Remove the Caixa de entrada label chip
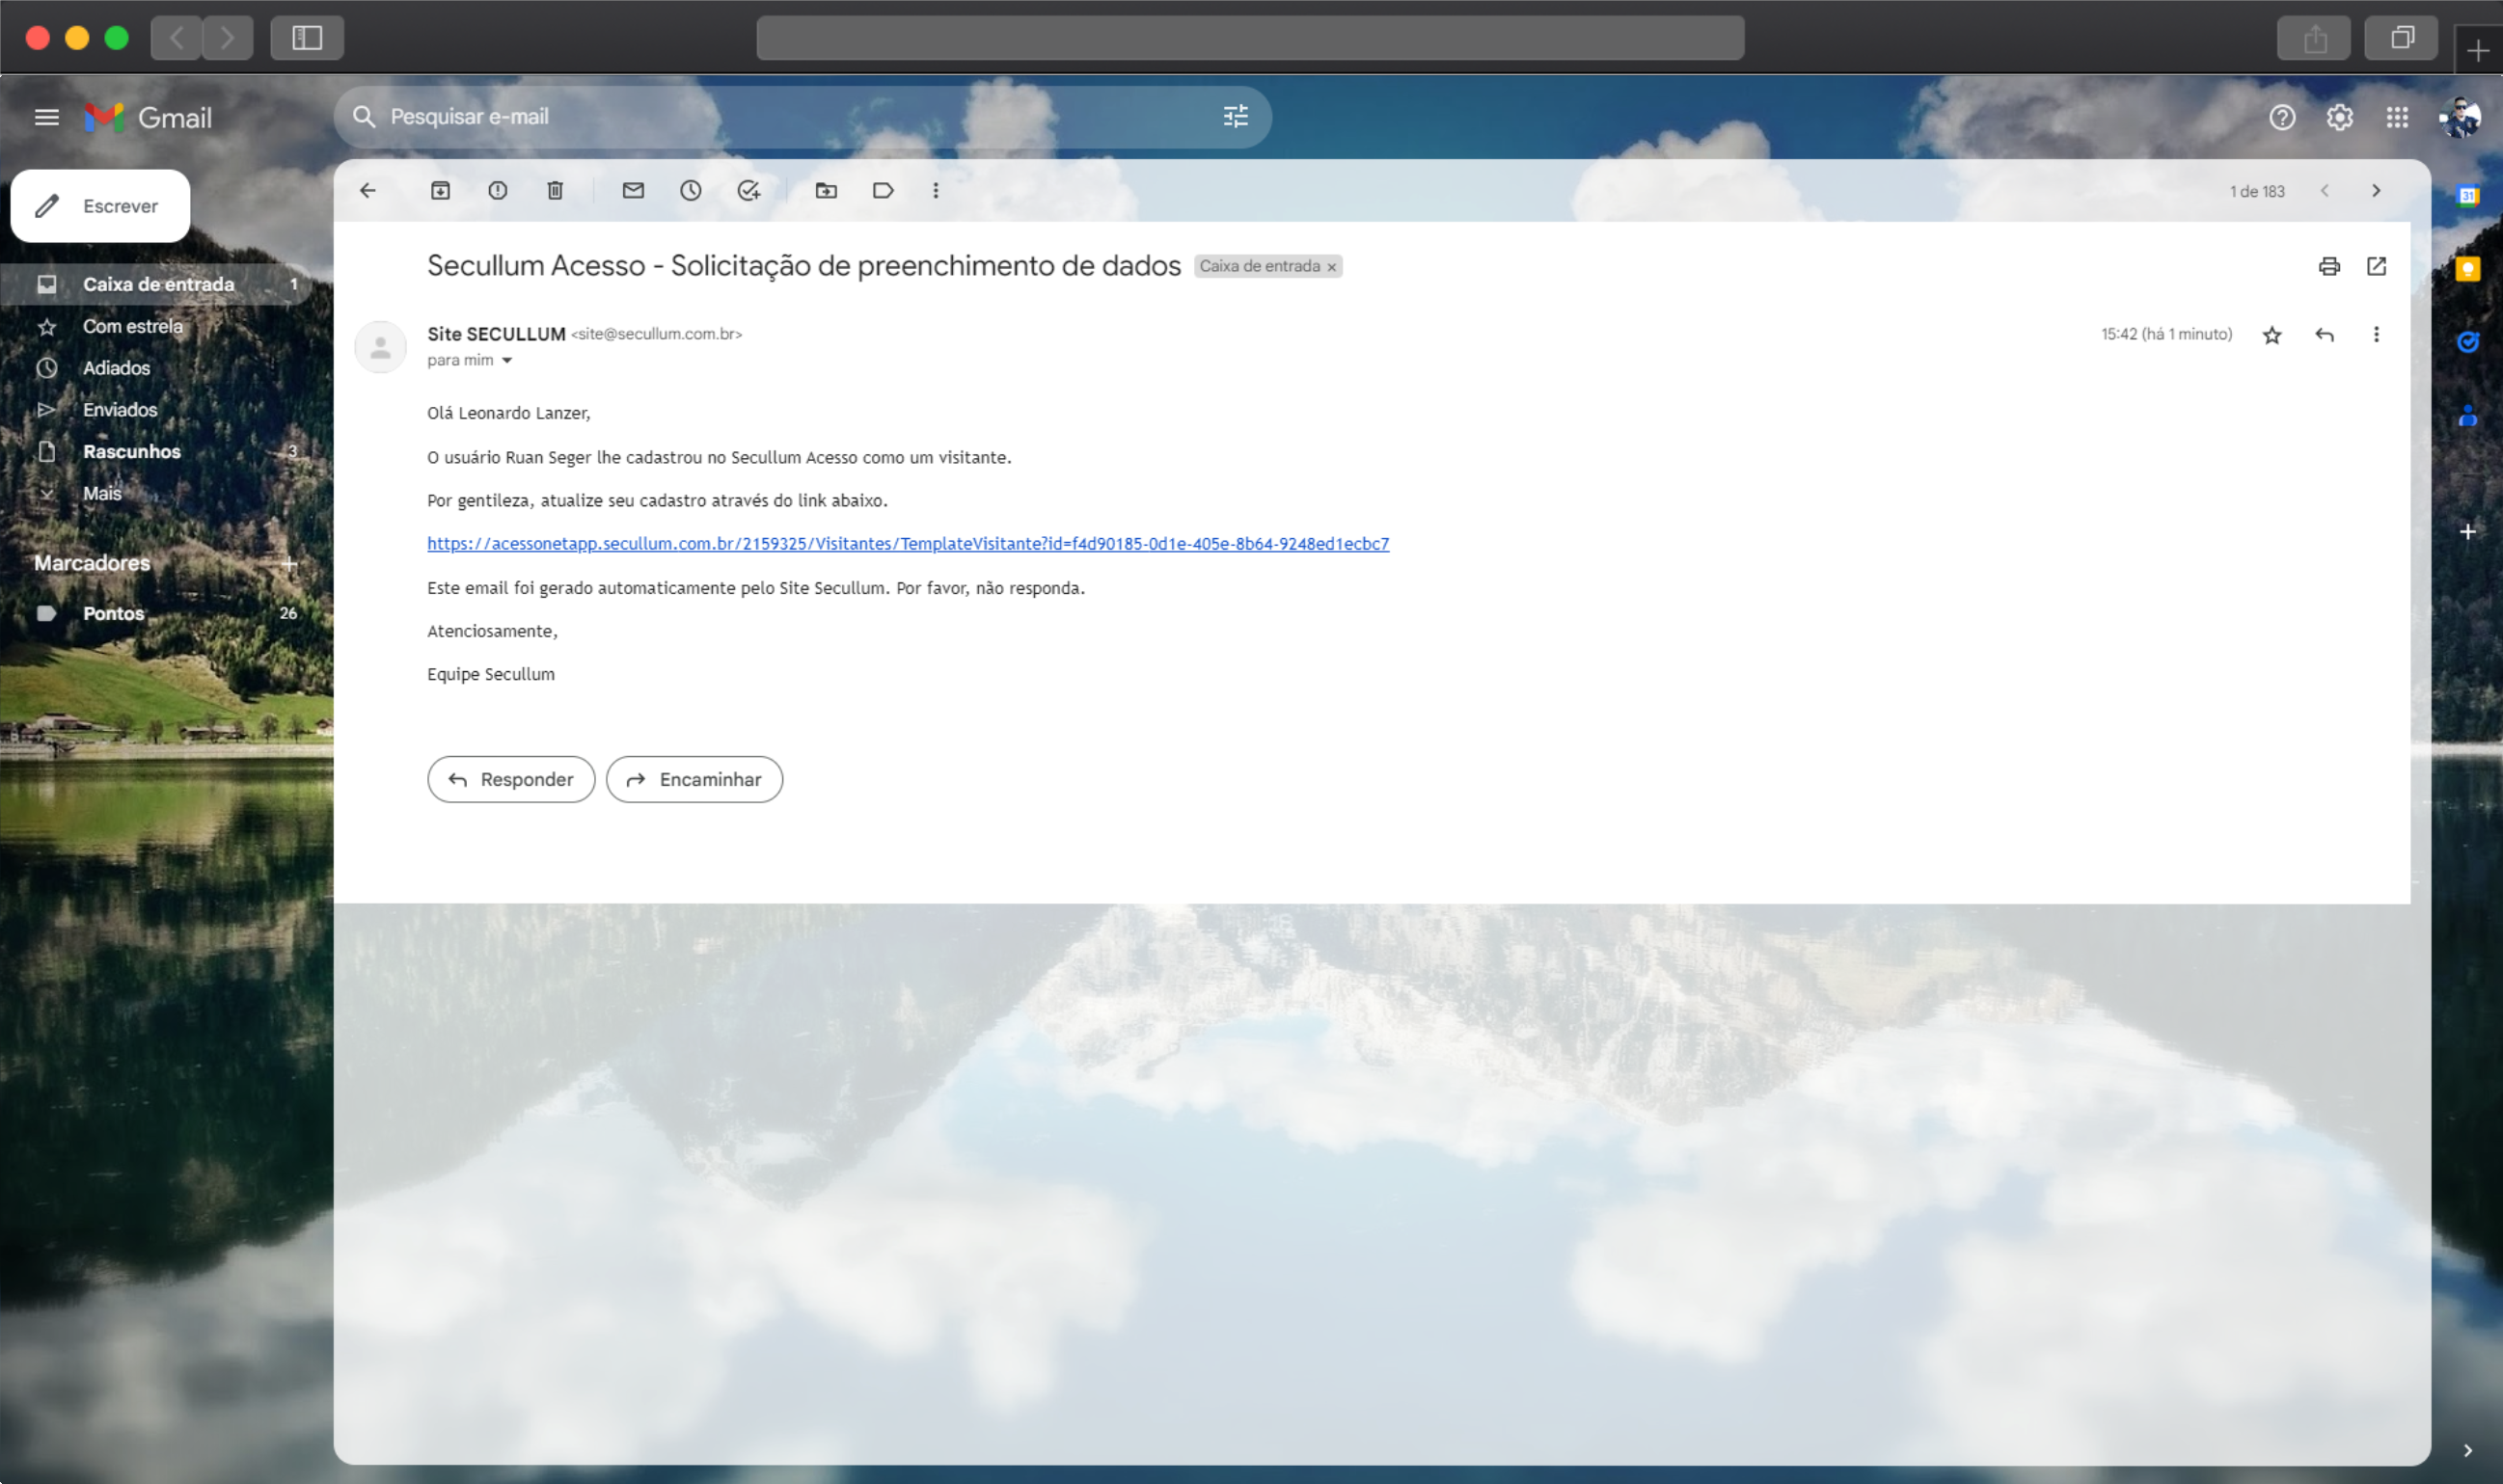This screenshot has height=1484, width=2503. pyautogui.click(x=1331, y=267)
